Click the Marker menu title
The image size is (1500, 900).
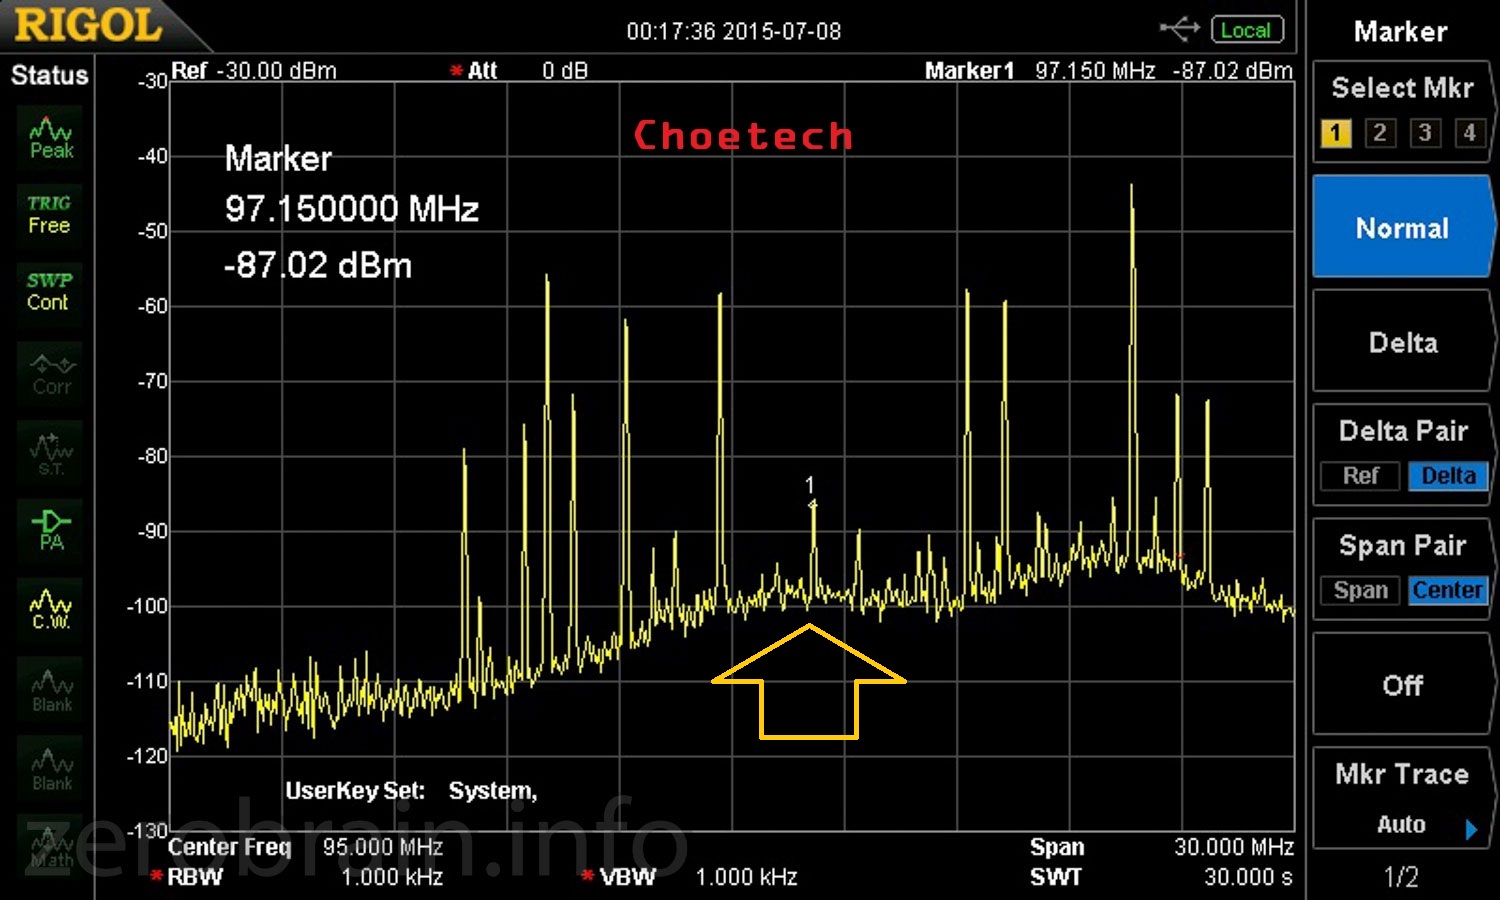click(1401, 31)
